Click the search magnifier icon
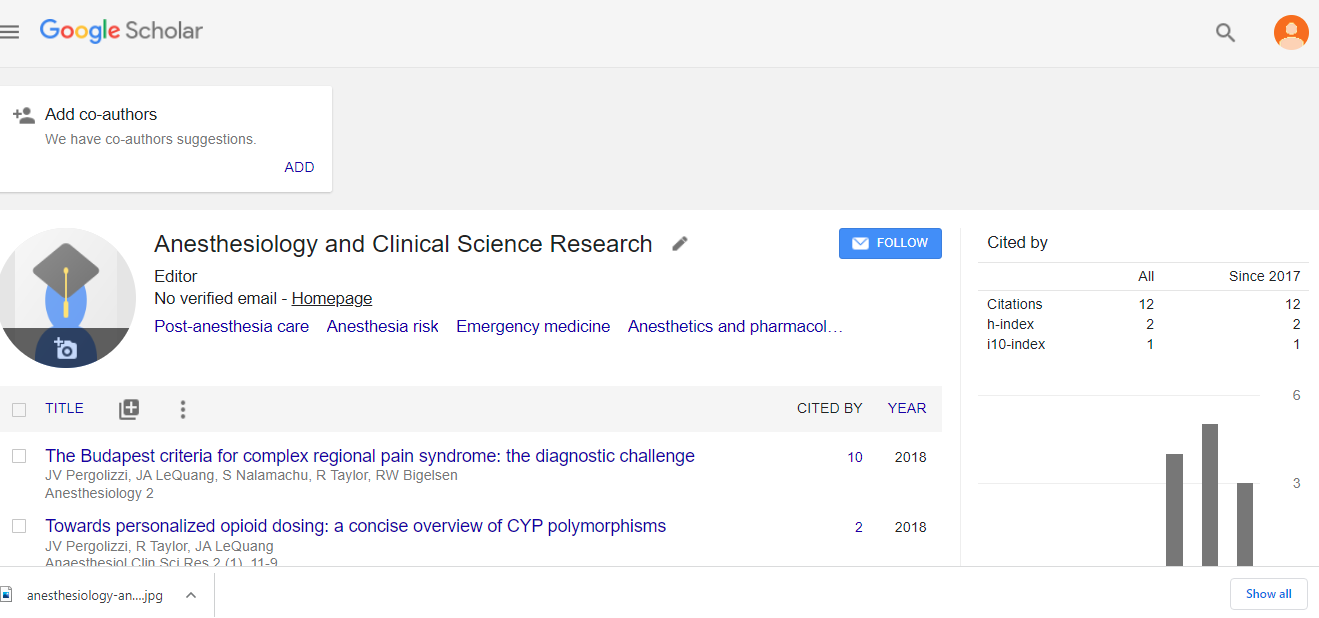The width and height of the screenshot is (1319, 618). point(1225,32)
